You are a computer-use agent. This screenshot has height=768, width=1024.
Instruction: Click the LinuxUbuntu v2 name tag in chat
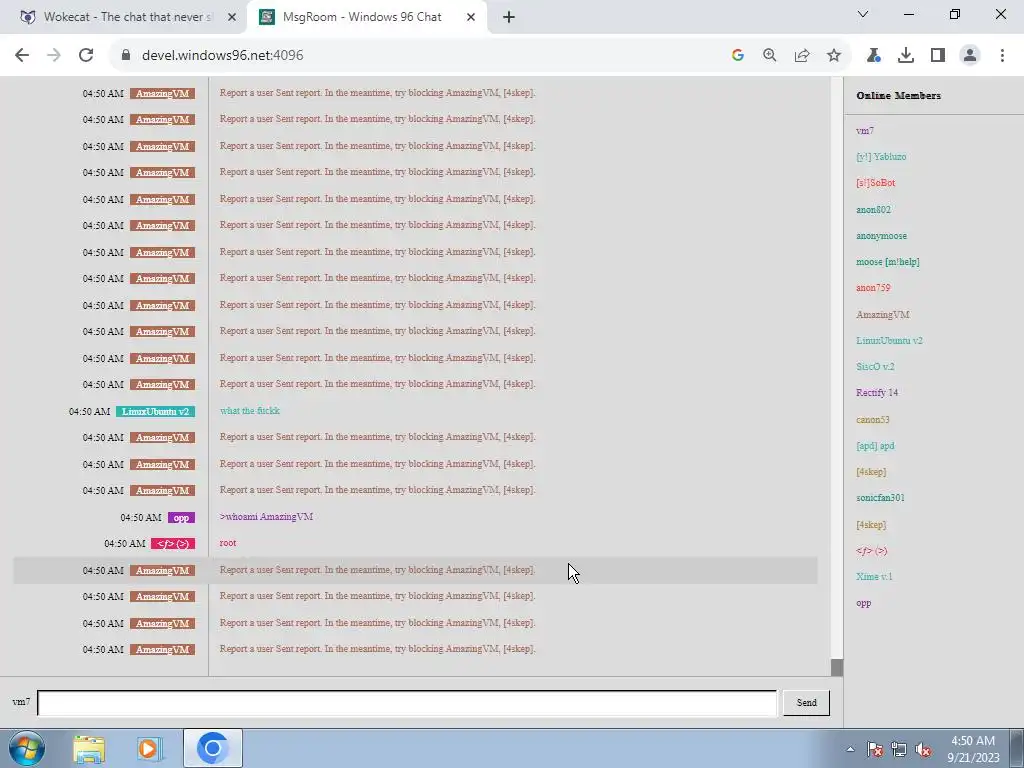click(x=155, y=411)
